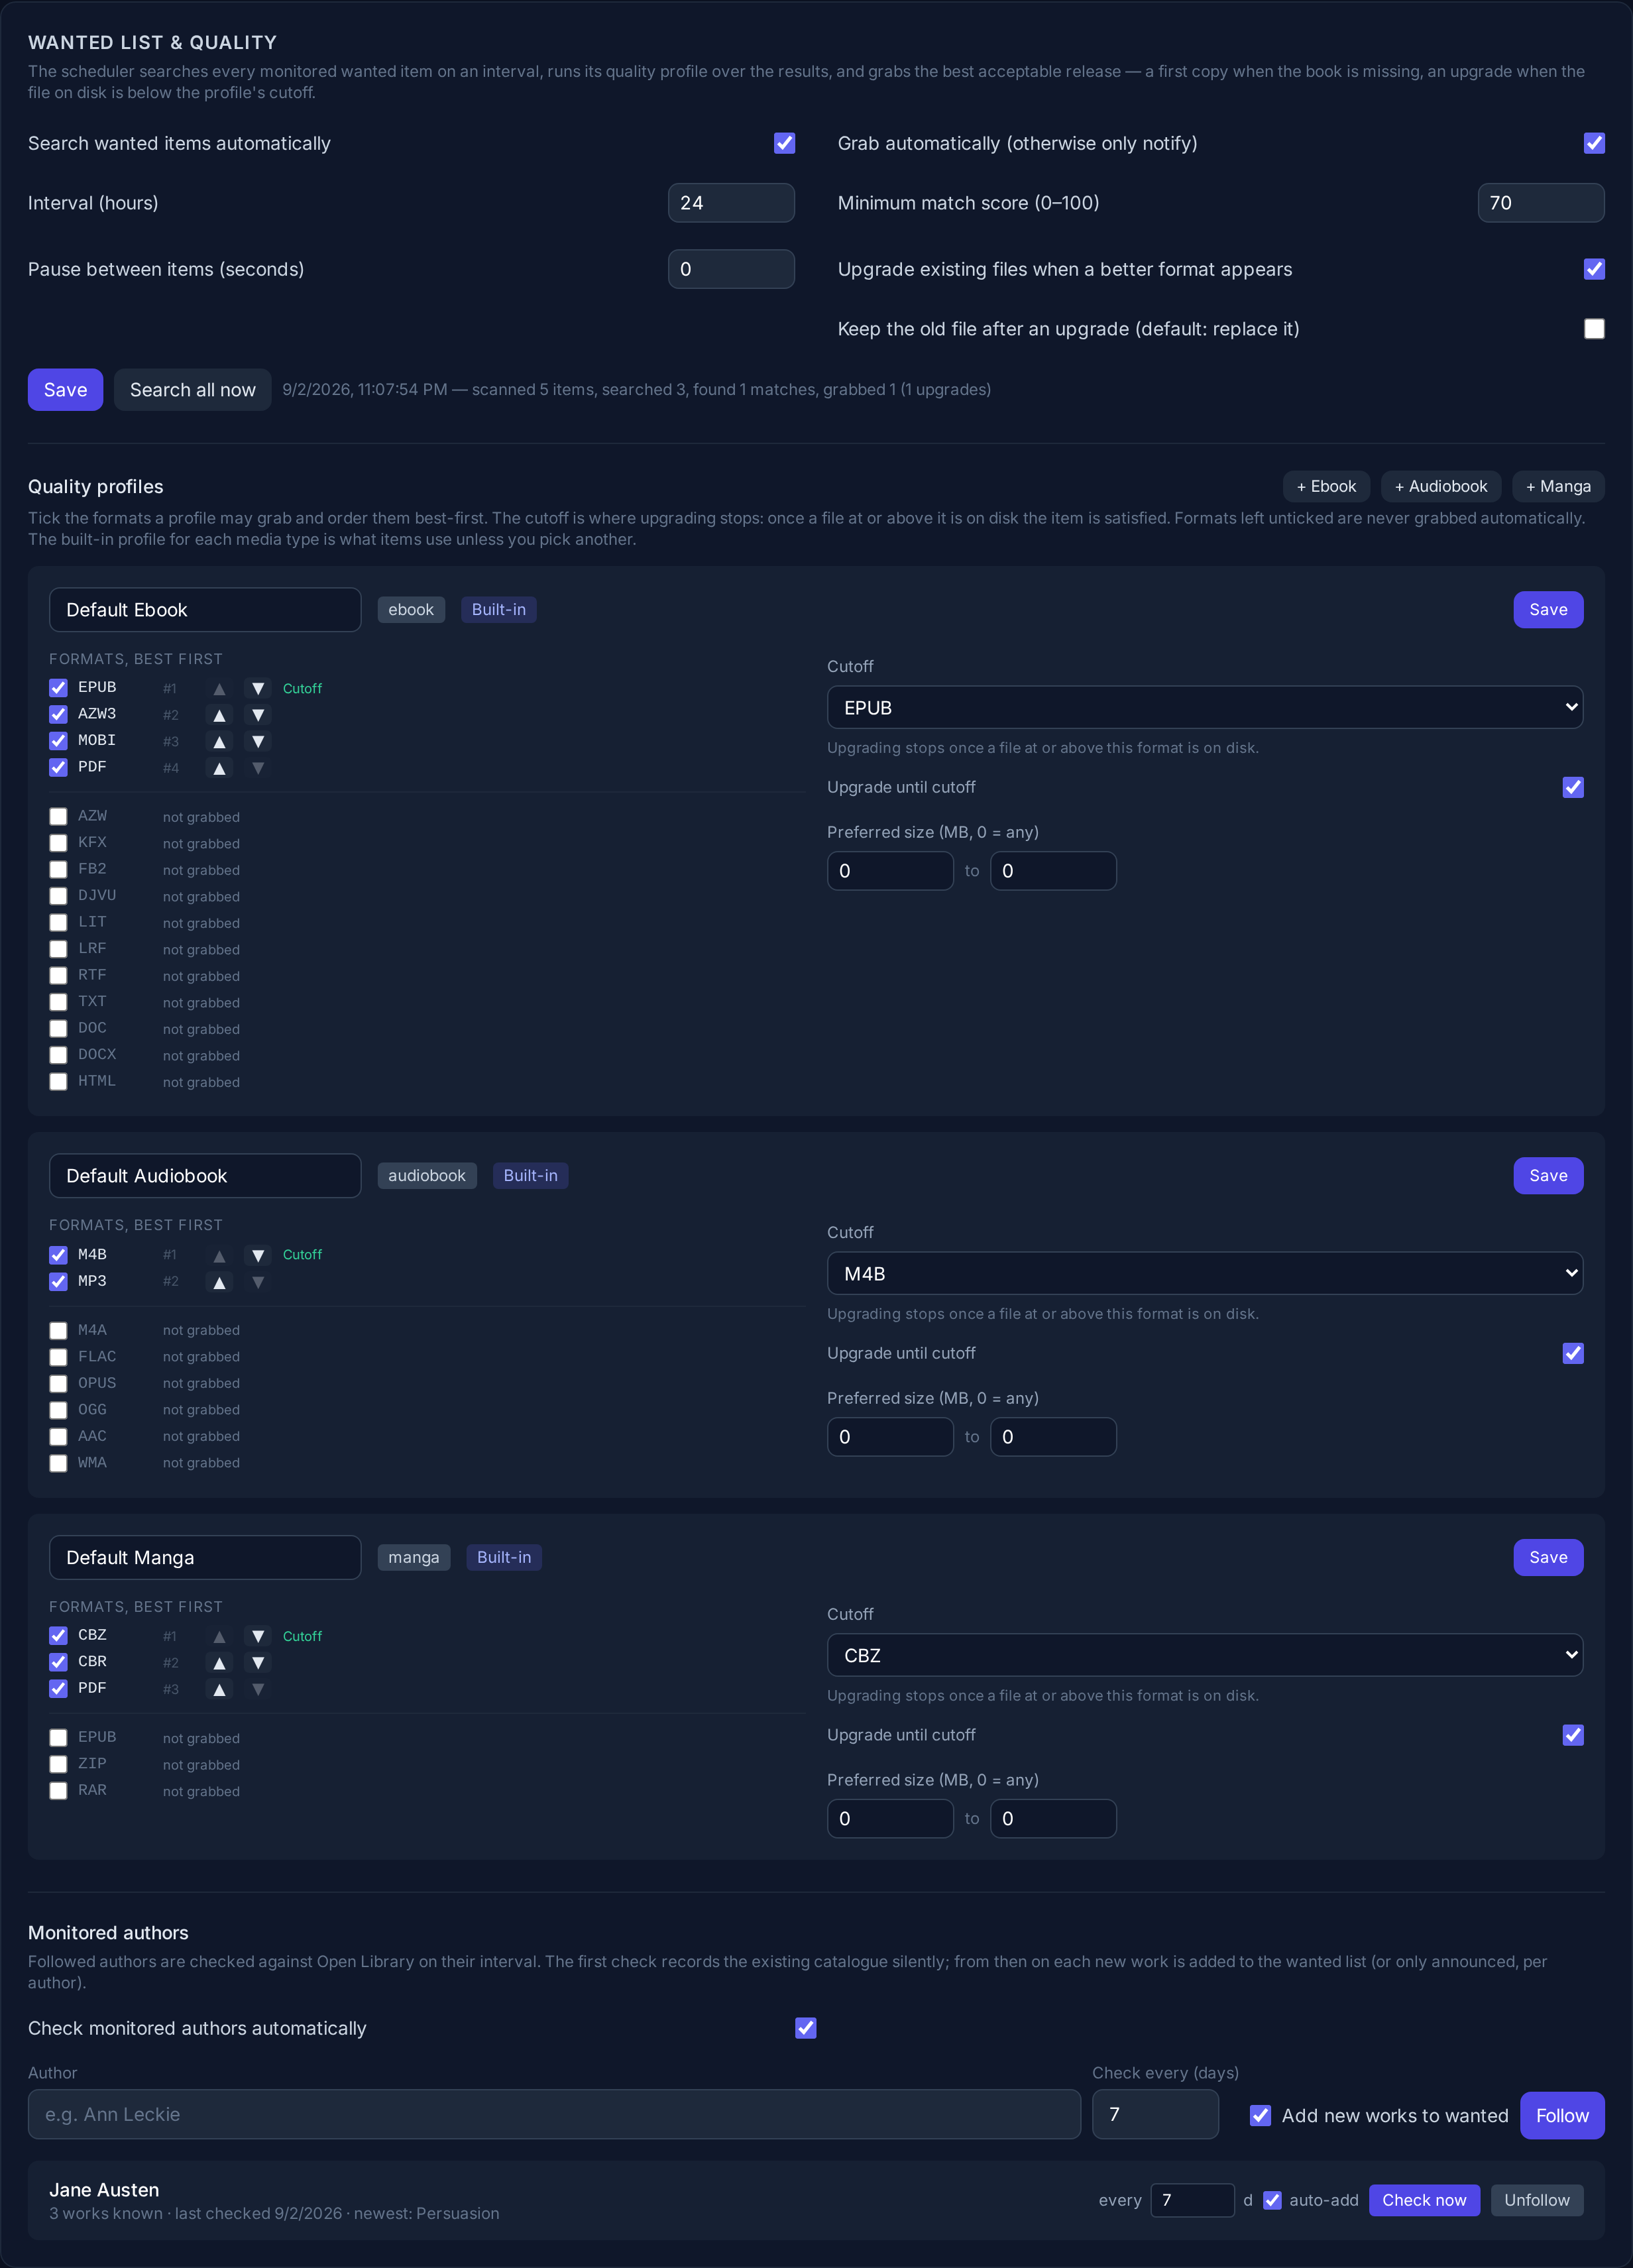
Task: Toggle Check monitored authors automatically
Action: click(806, 2028)
